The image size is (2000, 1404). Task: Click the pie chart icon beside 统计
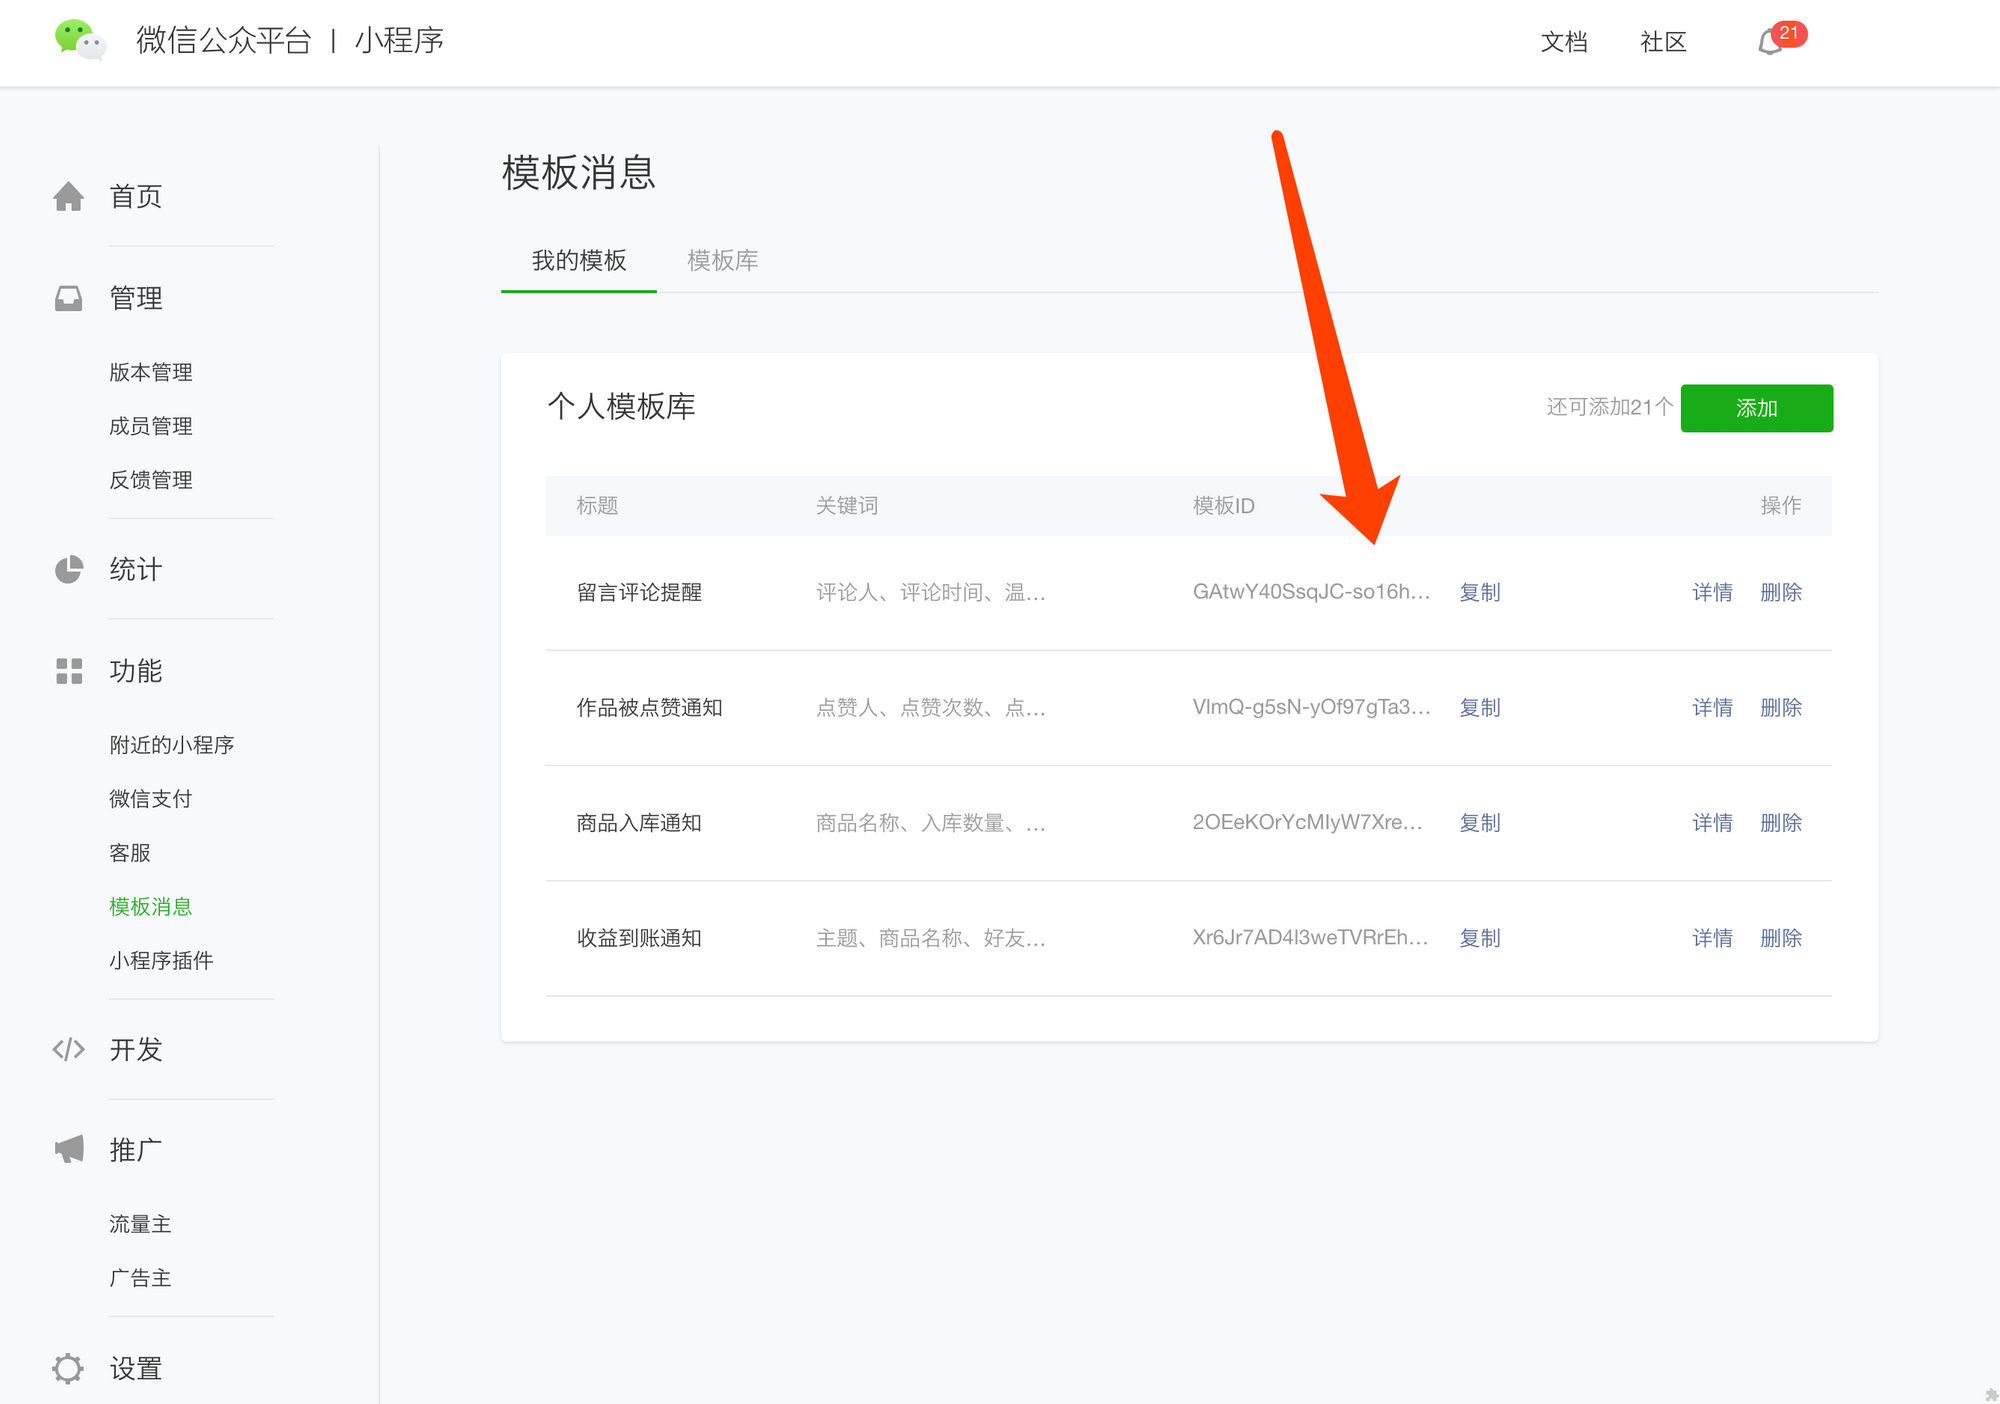point(68,570)
